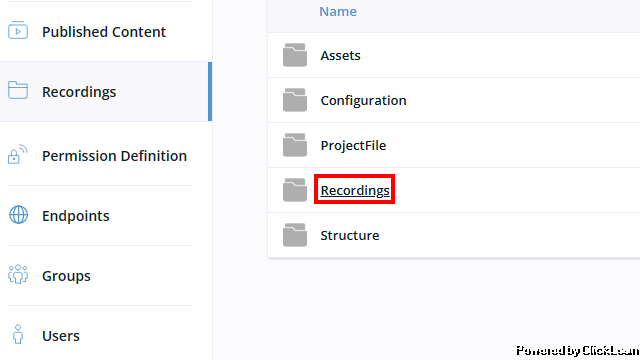
Task: Open the Groups sidebar entry
Action: click(66, 276)
